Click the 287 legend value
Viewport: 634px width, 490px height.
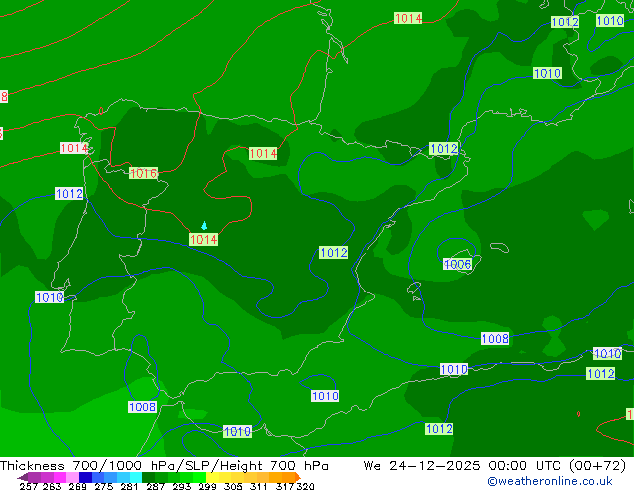tap(155, 486)
